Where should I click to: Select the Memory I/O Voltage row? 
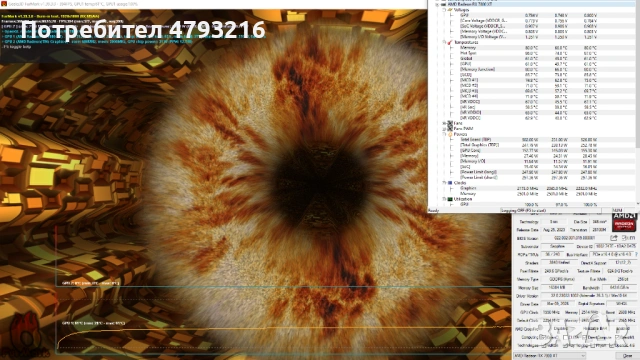coord(531,37)
